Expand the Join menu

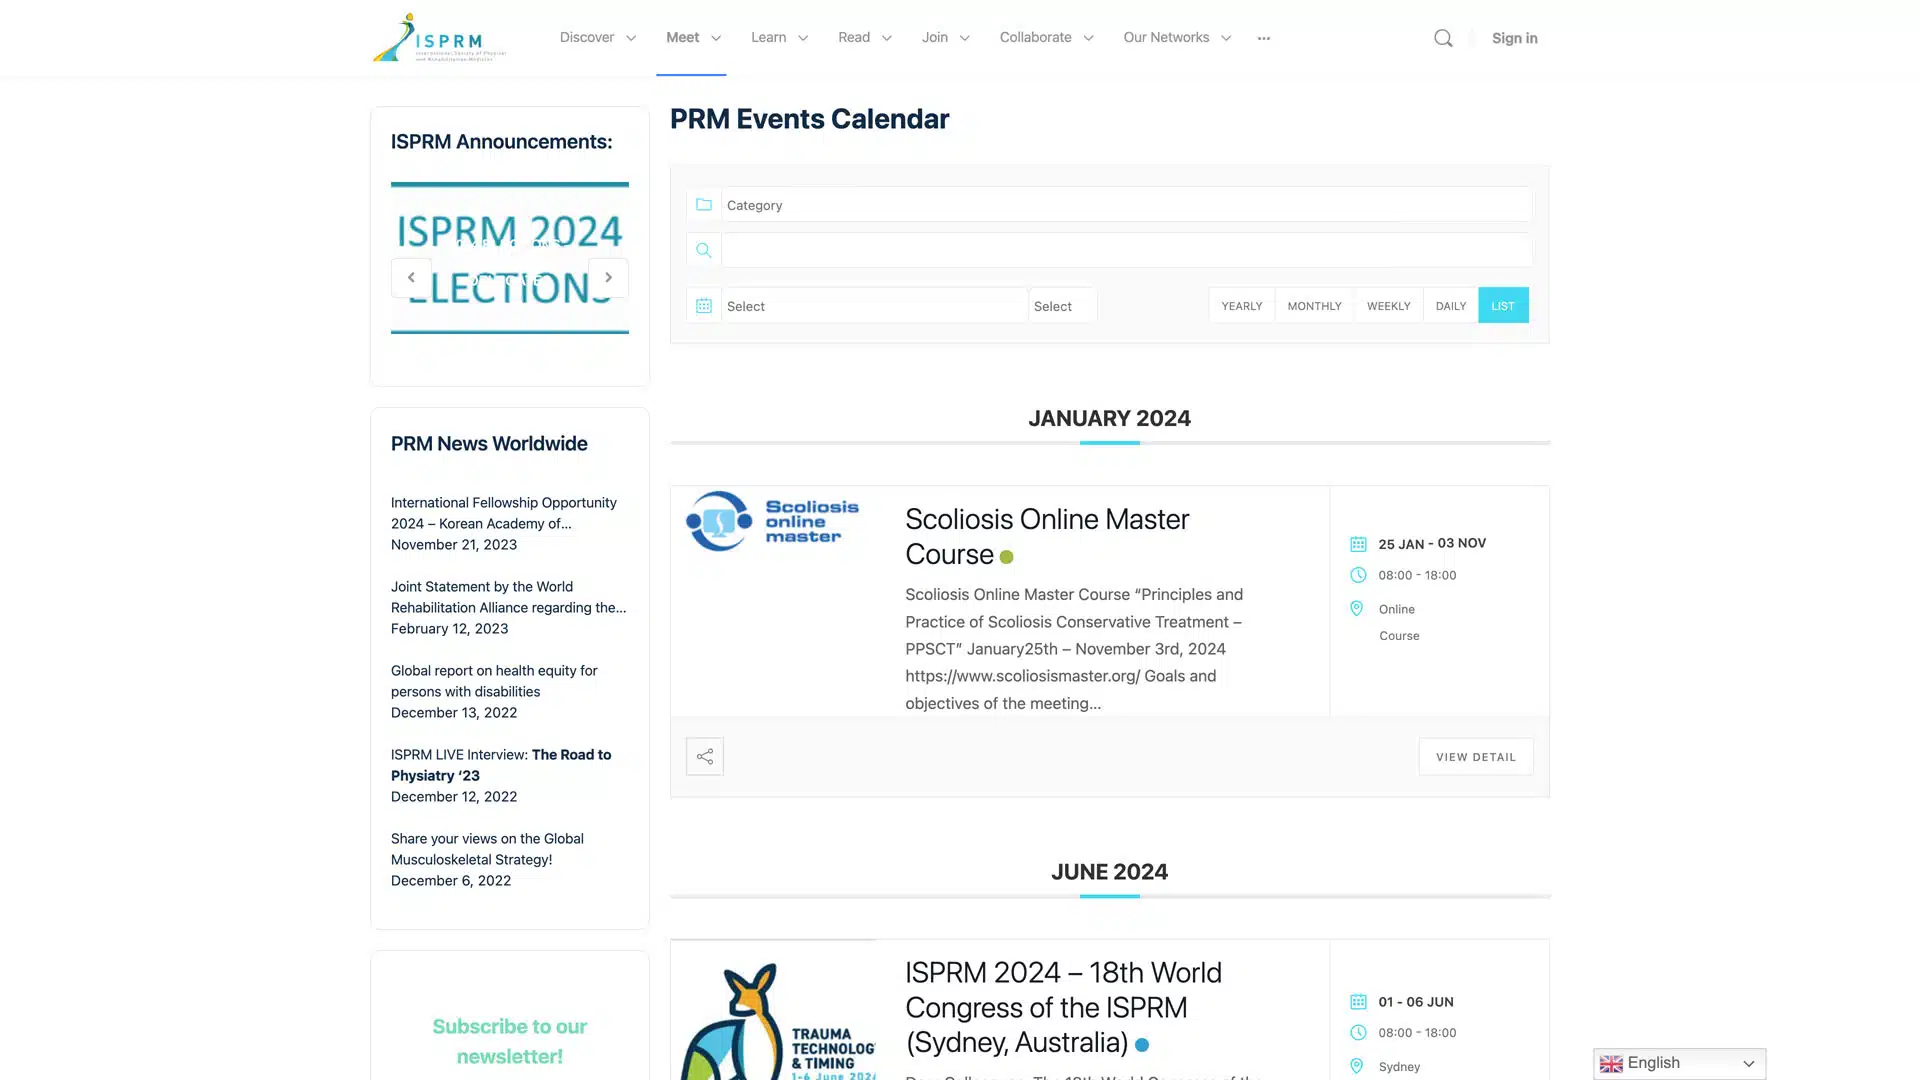(946, 38)
